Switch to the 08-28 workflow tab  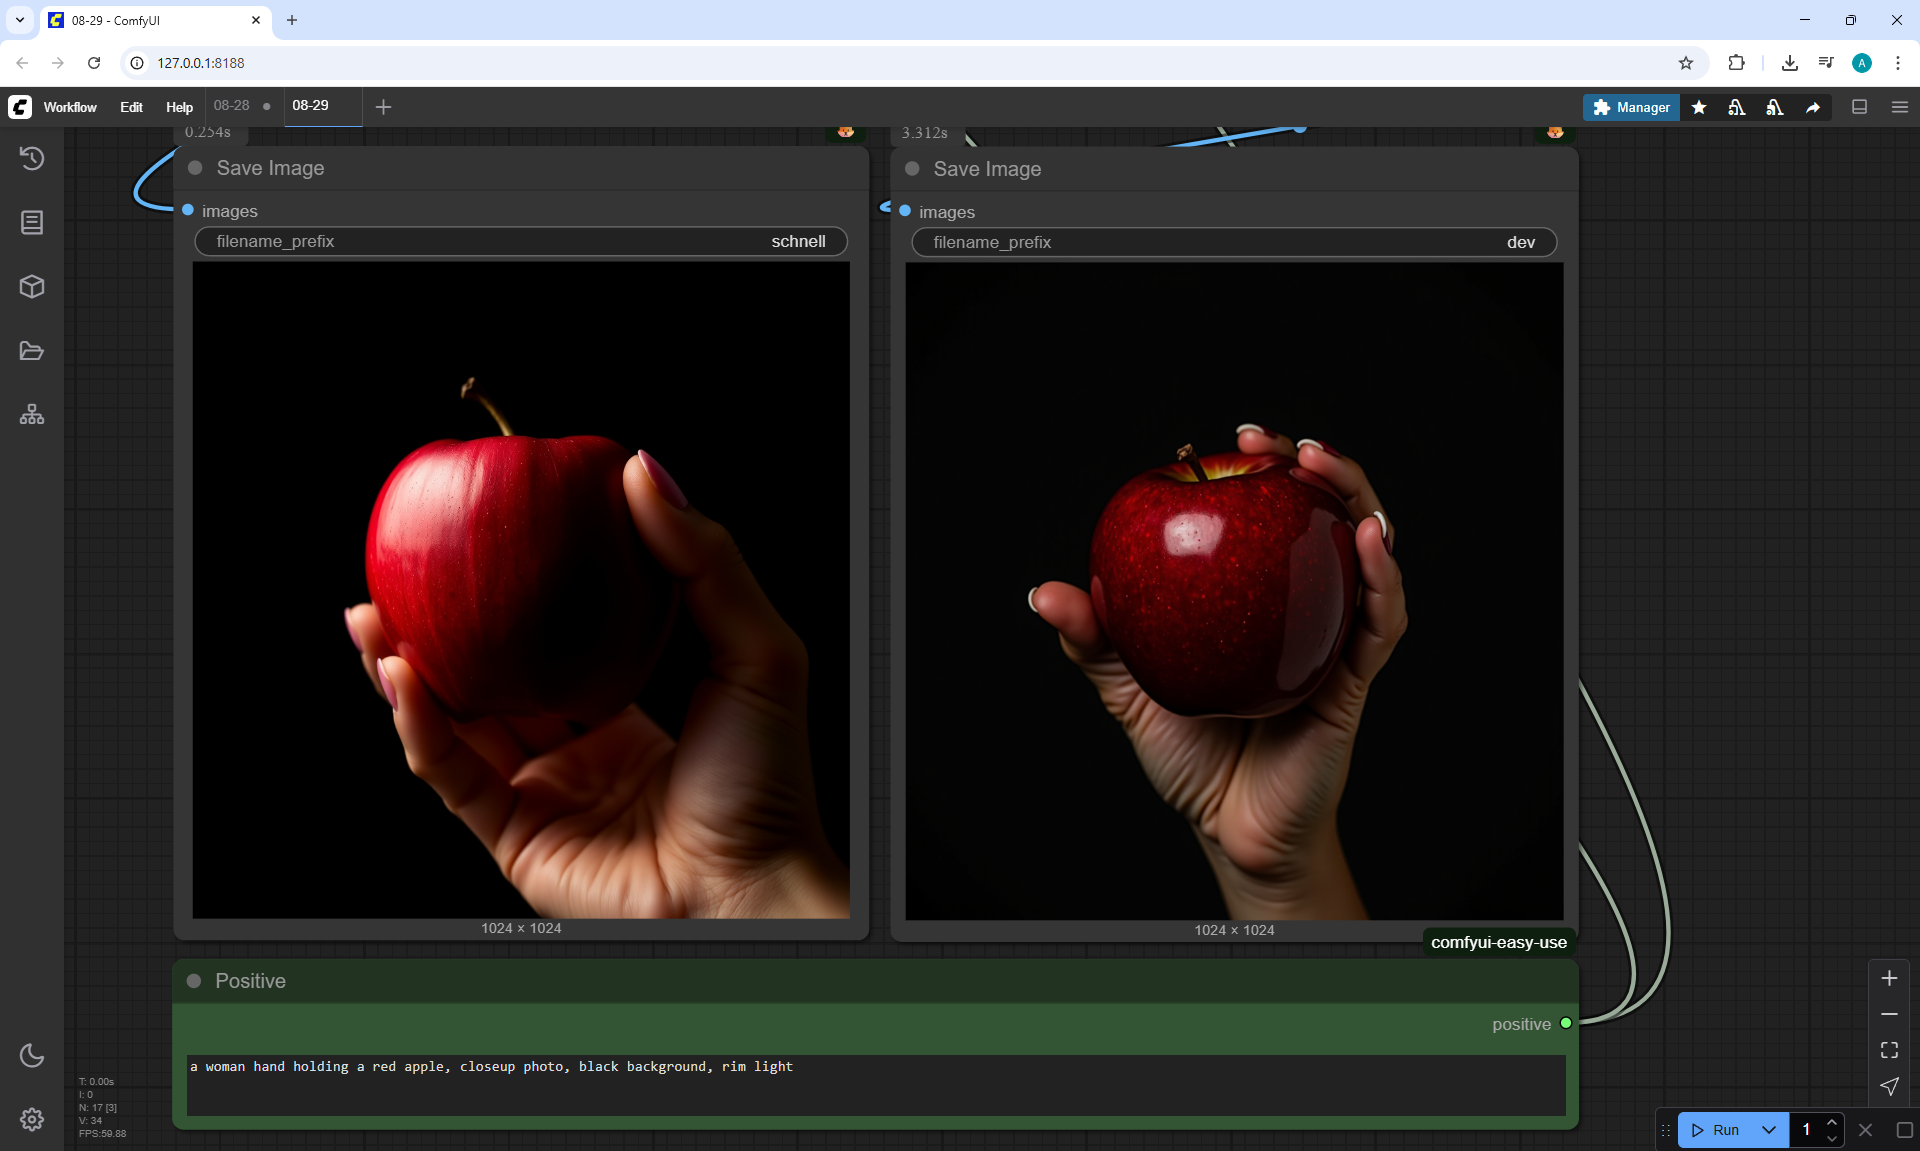pos(232,105)
